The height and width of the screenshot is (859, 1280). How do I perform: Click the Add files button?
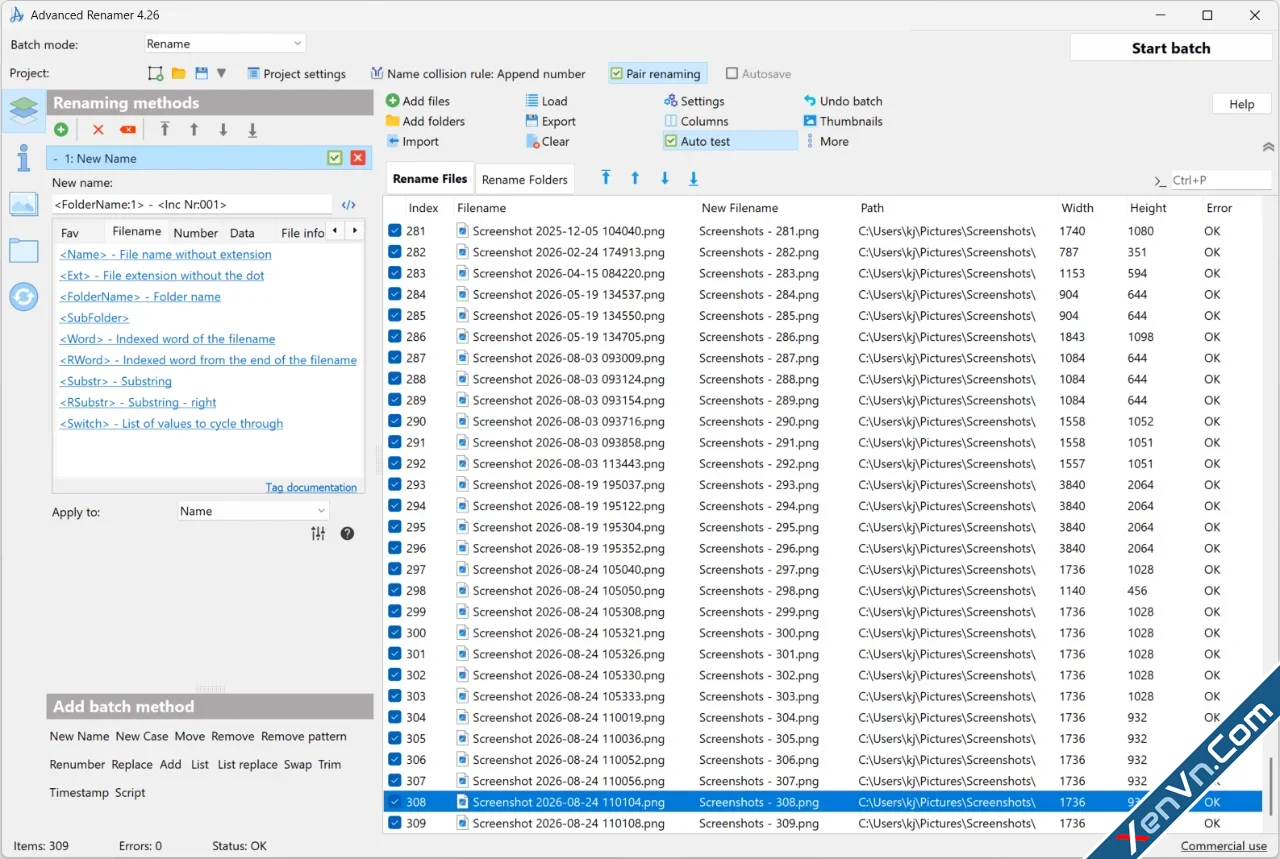418,101
